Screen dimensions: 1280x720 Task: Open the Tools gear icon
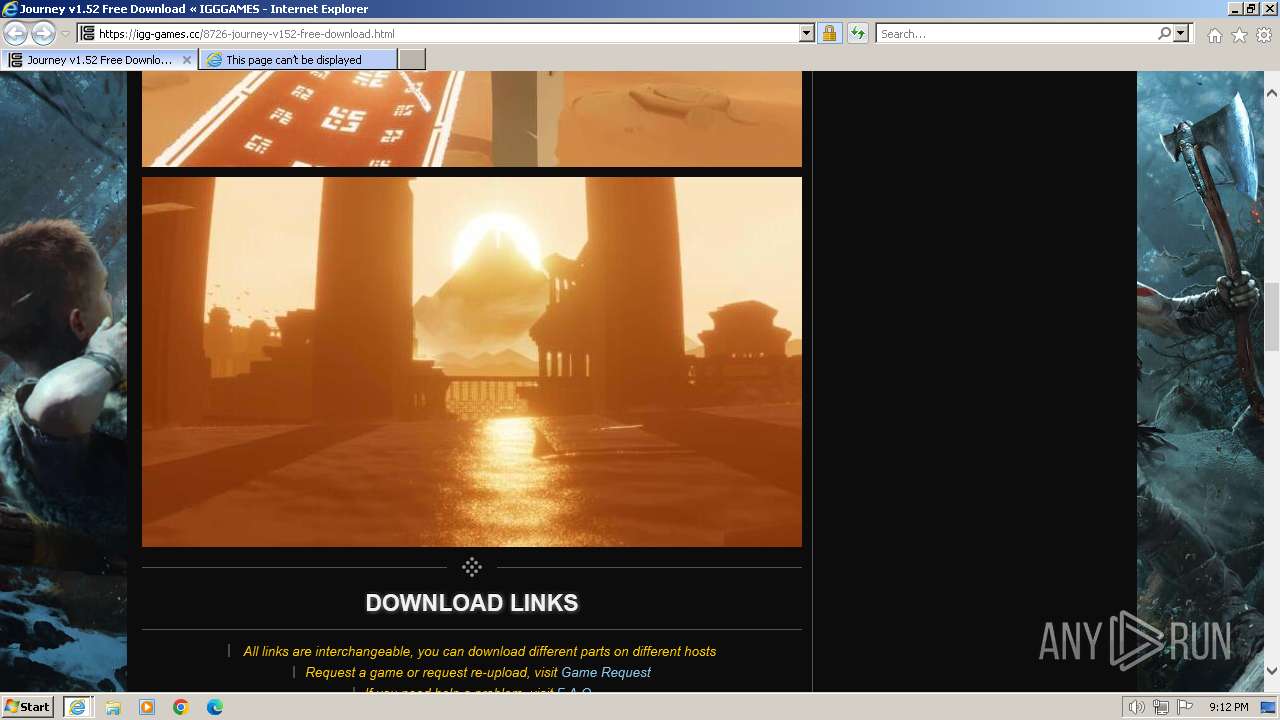click(x=1264, y=35)
